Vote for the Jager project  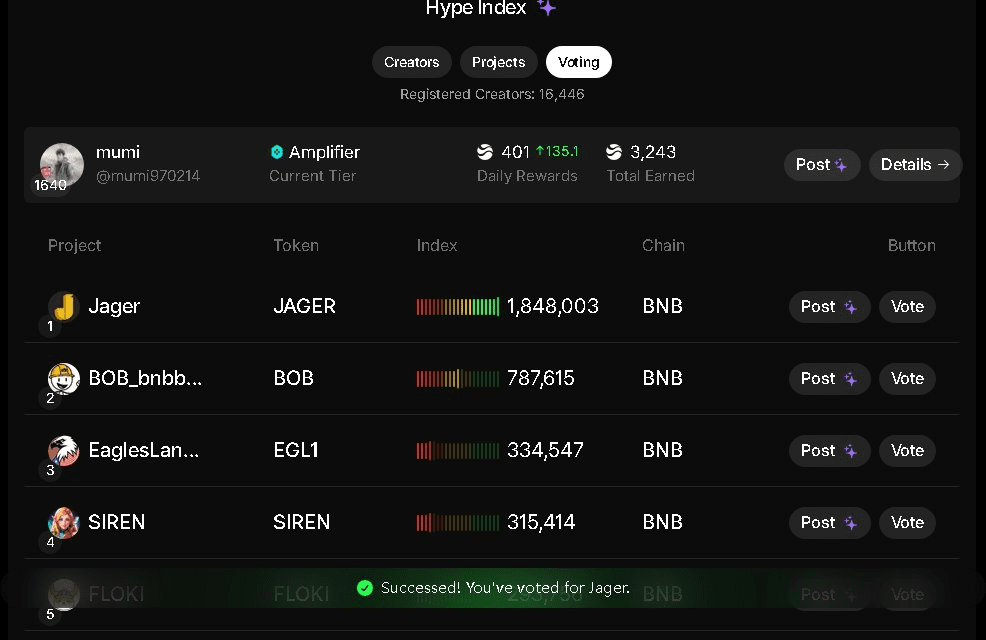907,307
